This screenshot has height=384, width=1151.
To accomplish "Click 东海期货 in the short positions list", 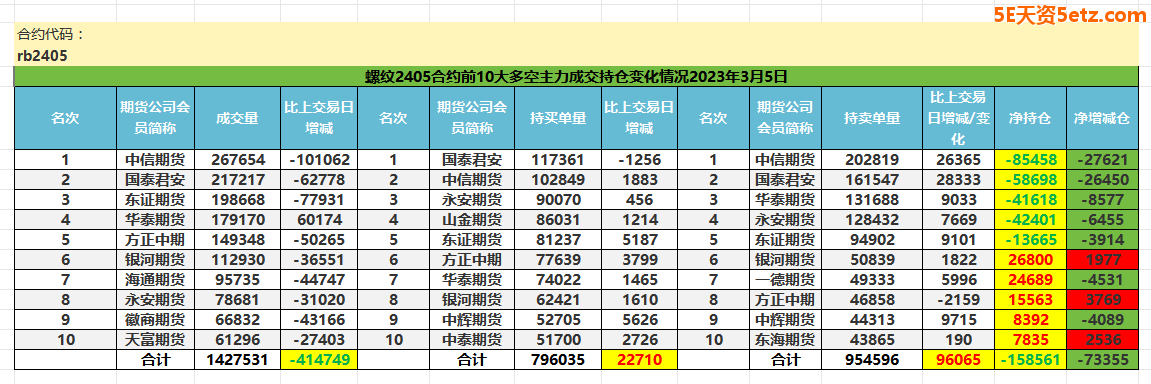I will 785,339.
